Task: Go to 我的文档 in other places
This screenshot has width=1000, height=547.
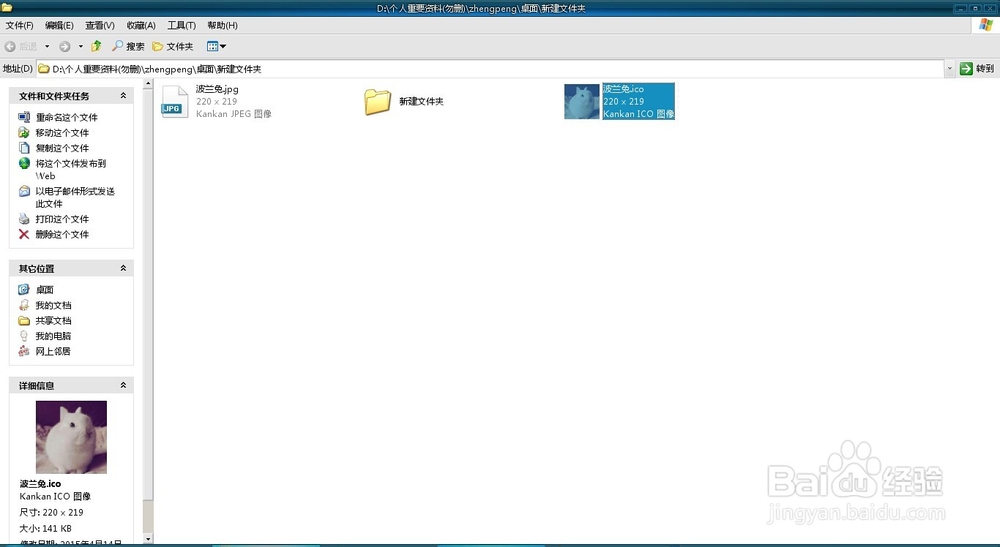Action: pos(53,305)
